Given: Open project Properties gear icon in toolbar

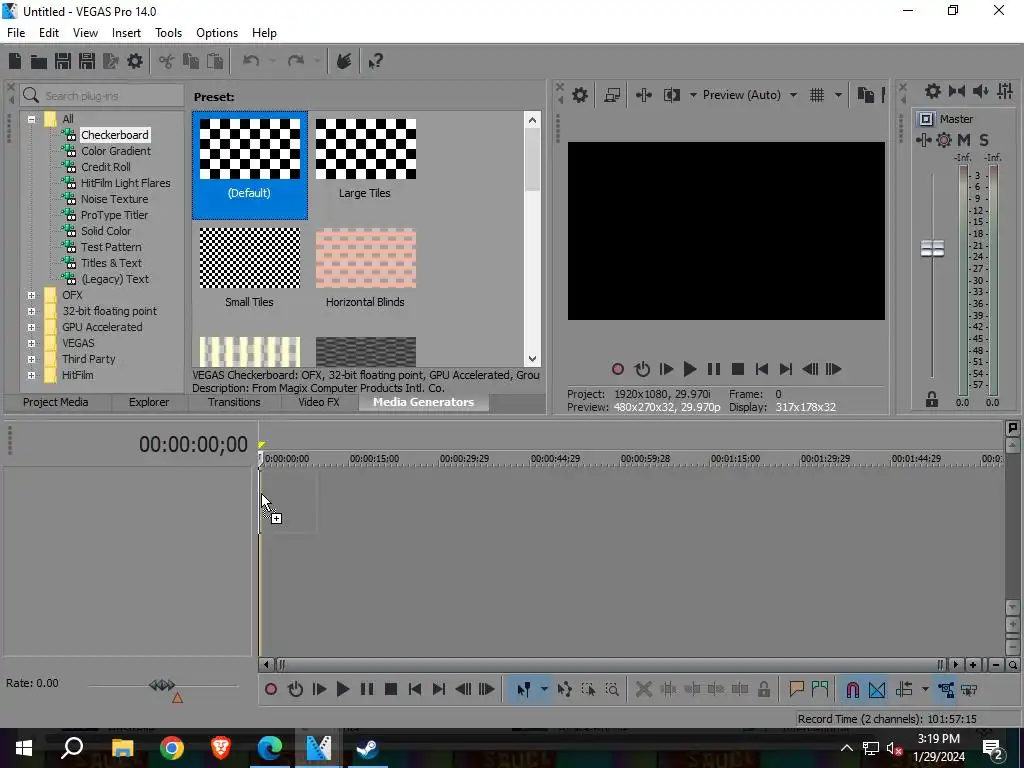Looking at the screenshot, I should 135,61.
